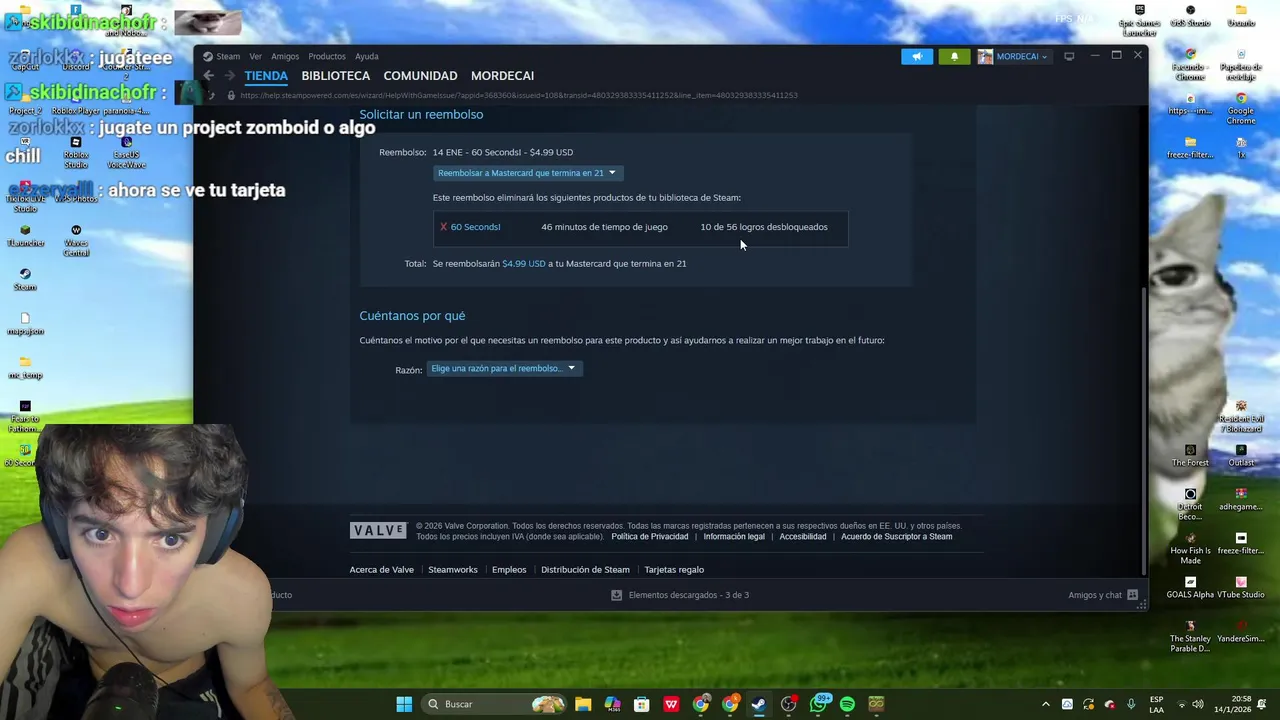The width and height of the screenshot is (1280, 720).
Task: Click the Steam page vertical scrollbar
Action: coord(1144,430)
